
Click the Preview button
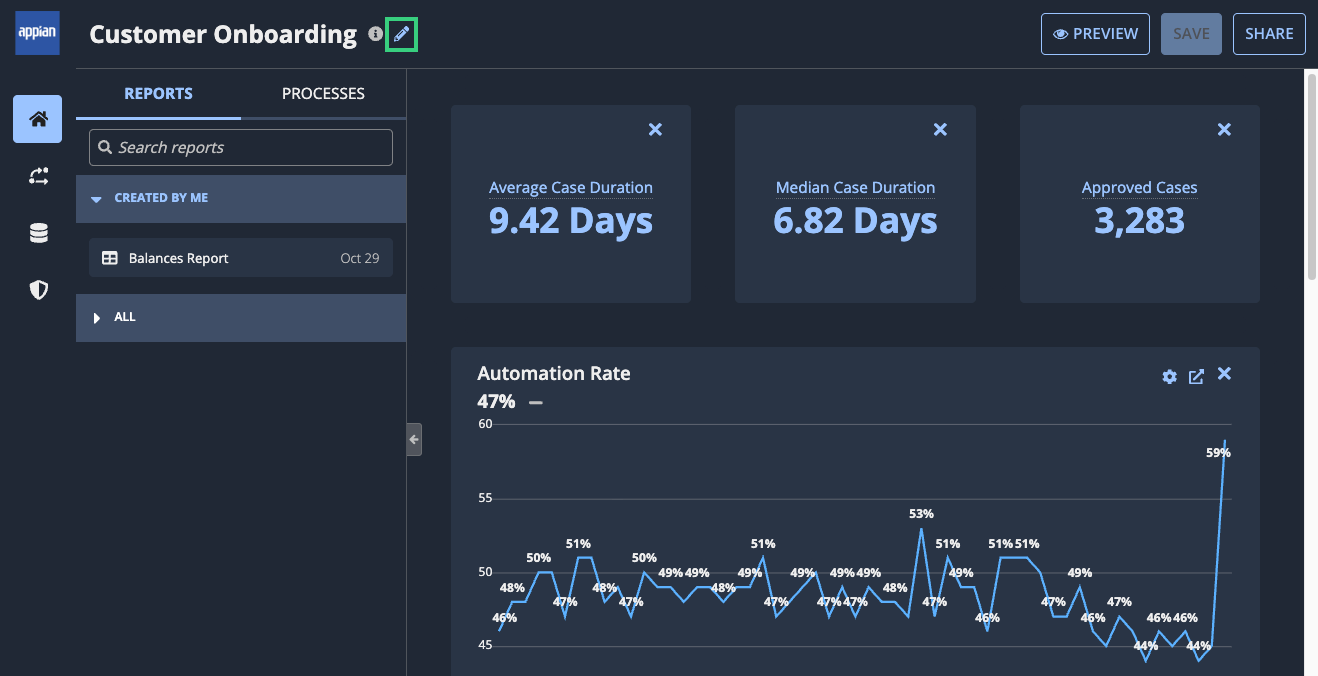[1095, 34]
